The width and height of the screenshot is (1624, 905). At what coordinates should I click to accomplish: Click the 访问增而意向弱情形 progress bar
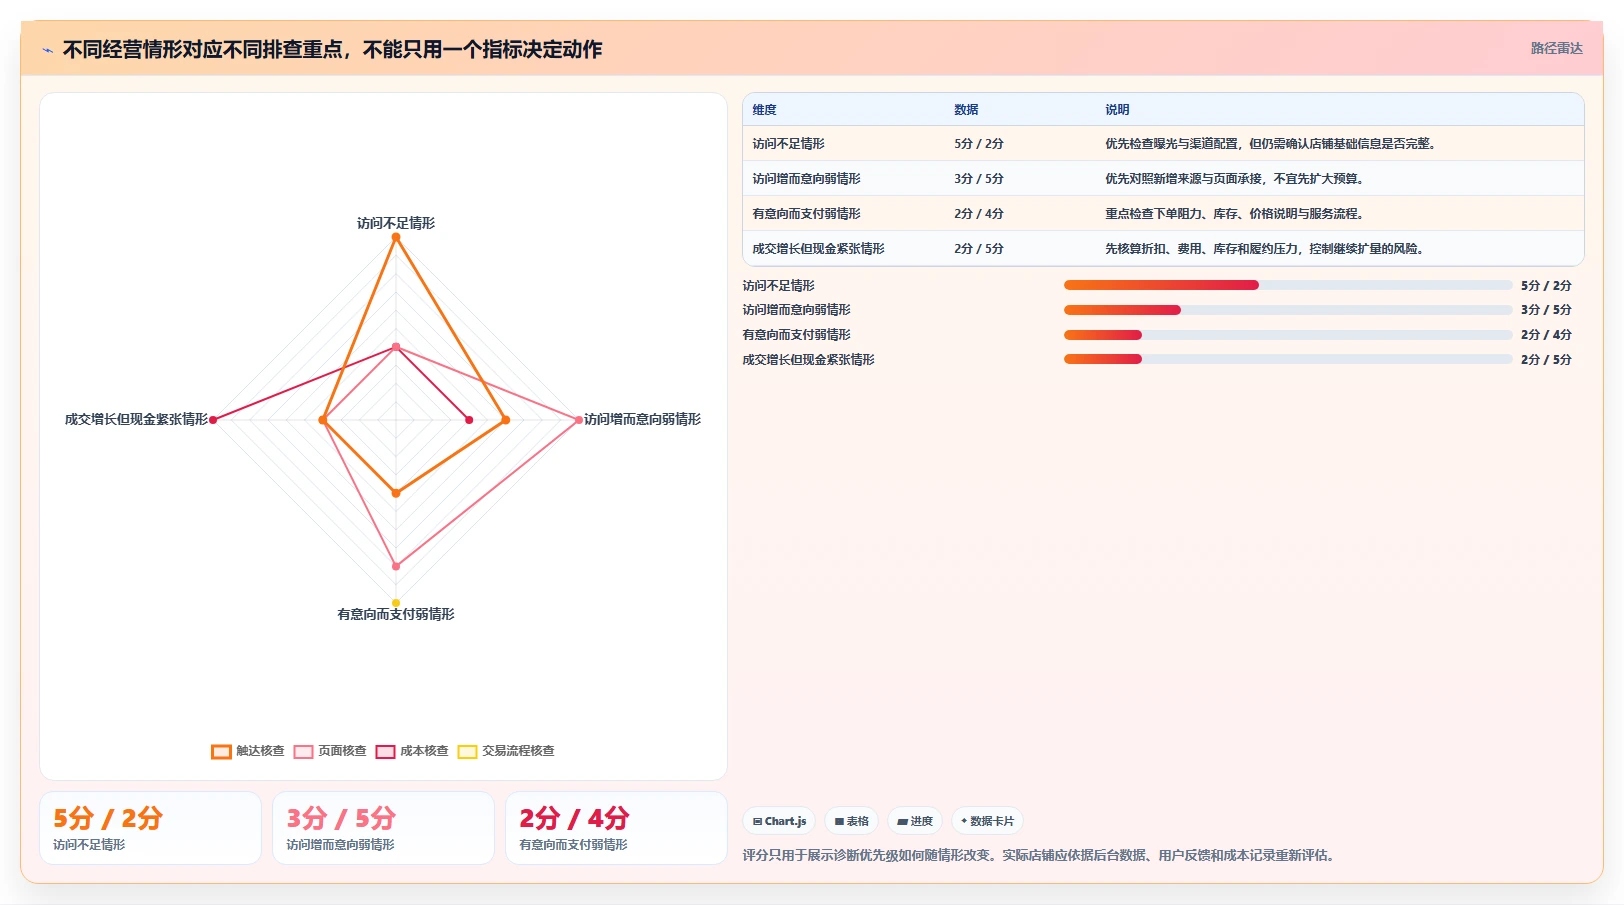[x=1288, y=310]
